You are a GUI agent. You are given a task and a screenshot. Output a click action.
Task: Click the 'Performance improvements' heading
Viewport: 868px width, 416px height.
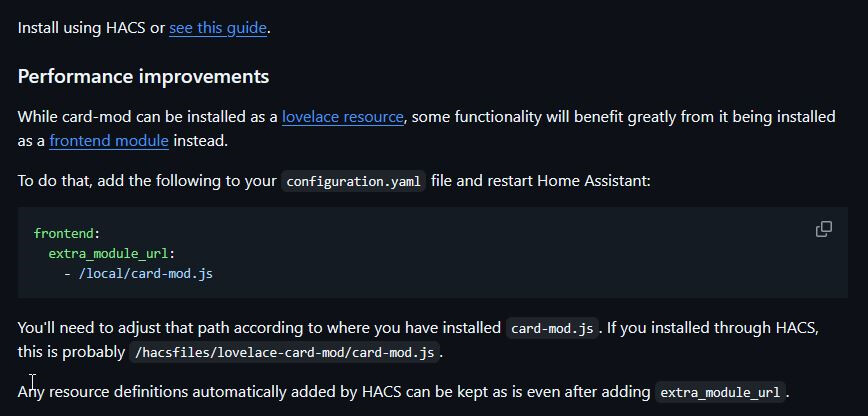tap(143, 76)
